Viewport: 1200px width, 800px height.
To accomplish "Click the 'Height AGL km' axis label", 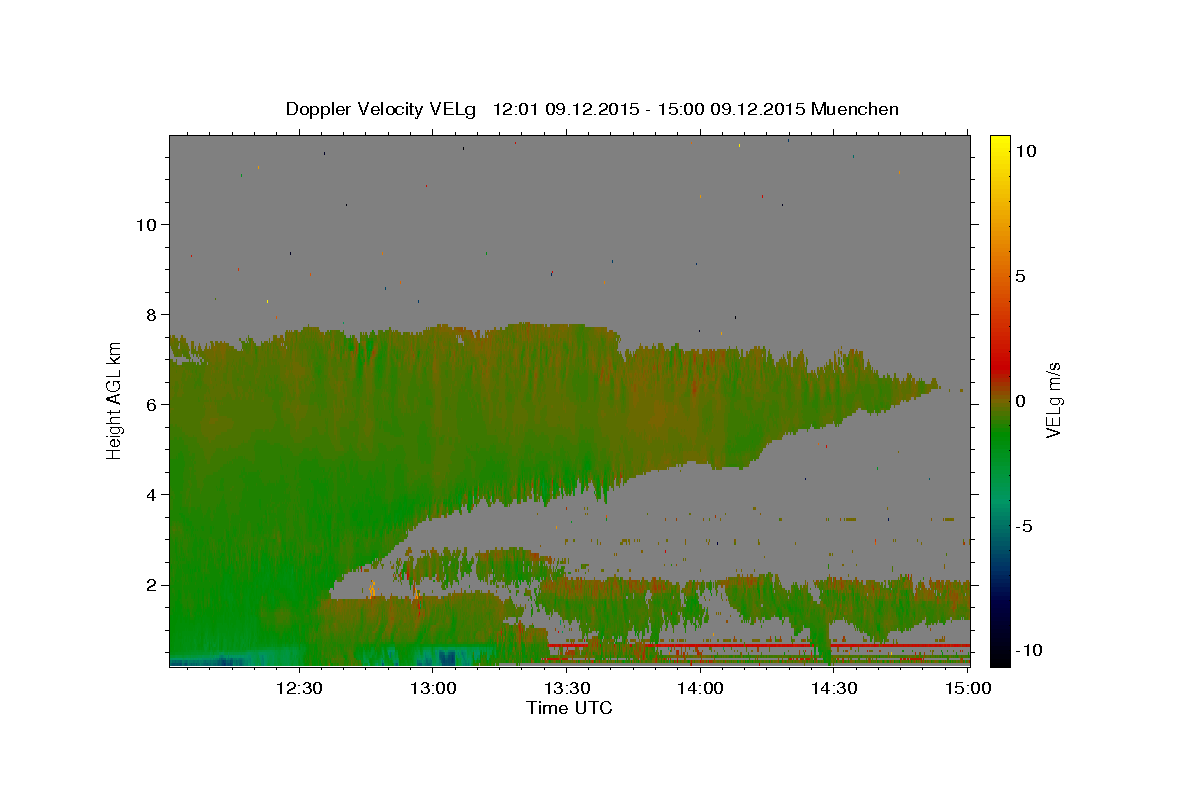I will pyautogui.click(x=114, y=400).
